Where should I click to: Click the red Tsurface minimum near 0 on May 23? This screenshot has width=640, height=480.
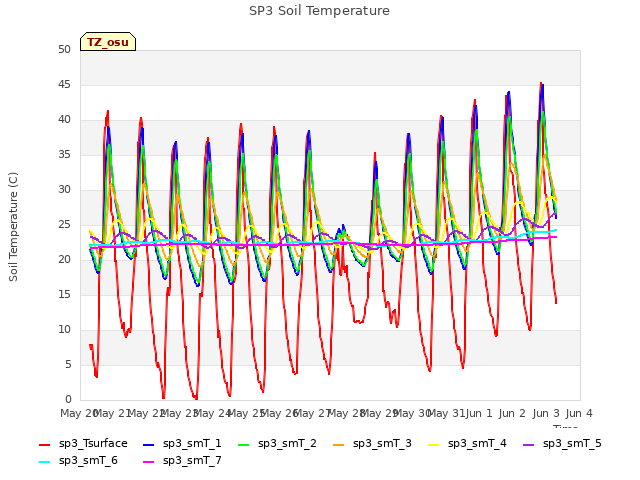point(196,397)
